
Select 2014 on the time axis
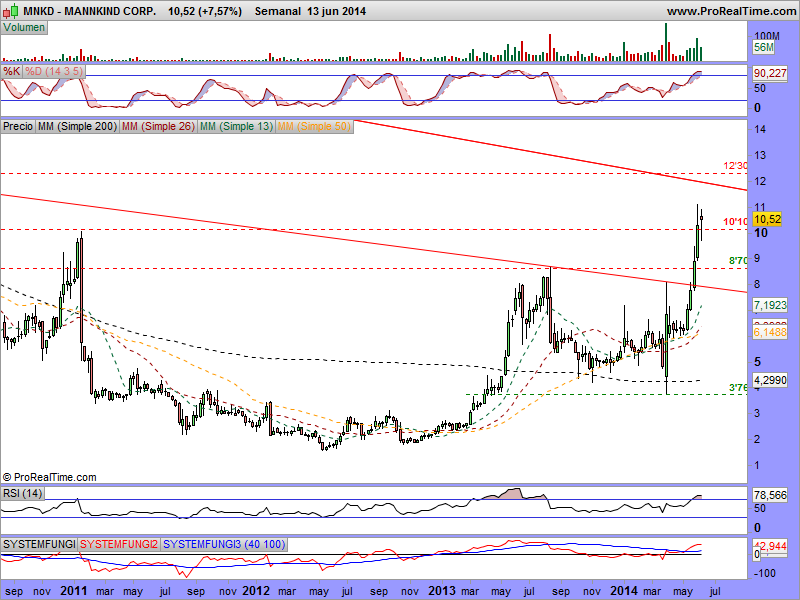(x=624, y=591)
